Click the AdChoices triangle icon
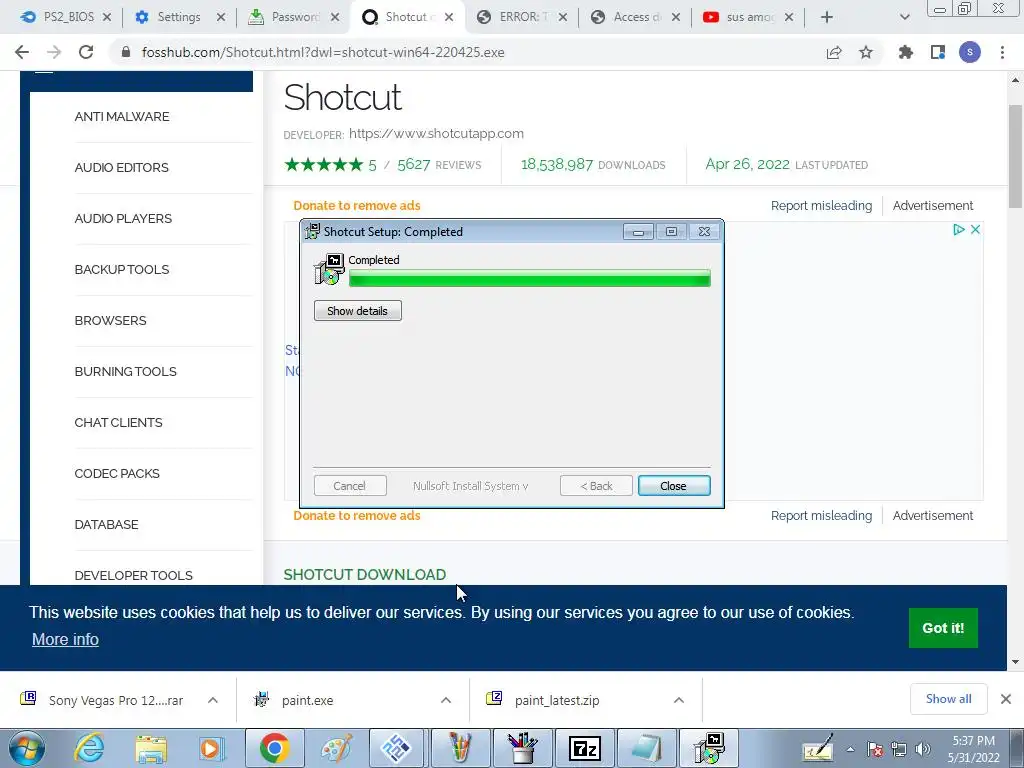 tap(958, 230)
